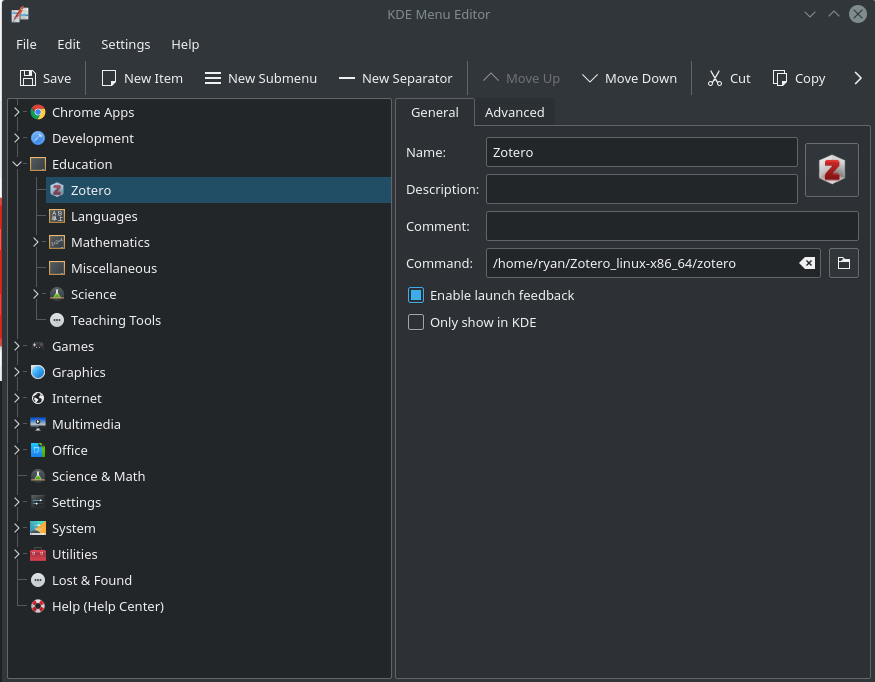Change the Zotero application icon button
The width and height of the screenshot is (875, 682).
pos(831,170)
